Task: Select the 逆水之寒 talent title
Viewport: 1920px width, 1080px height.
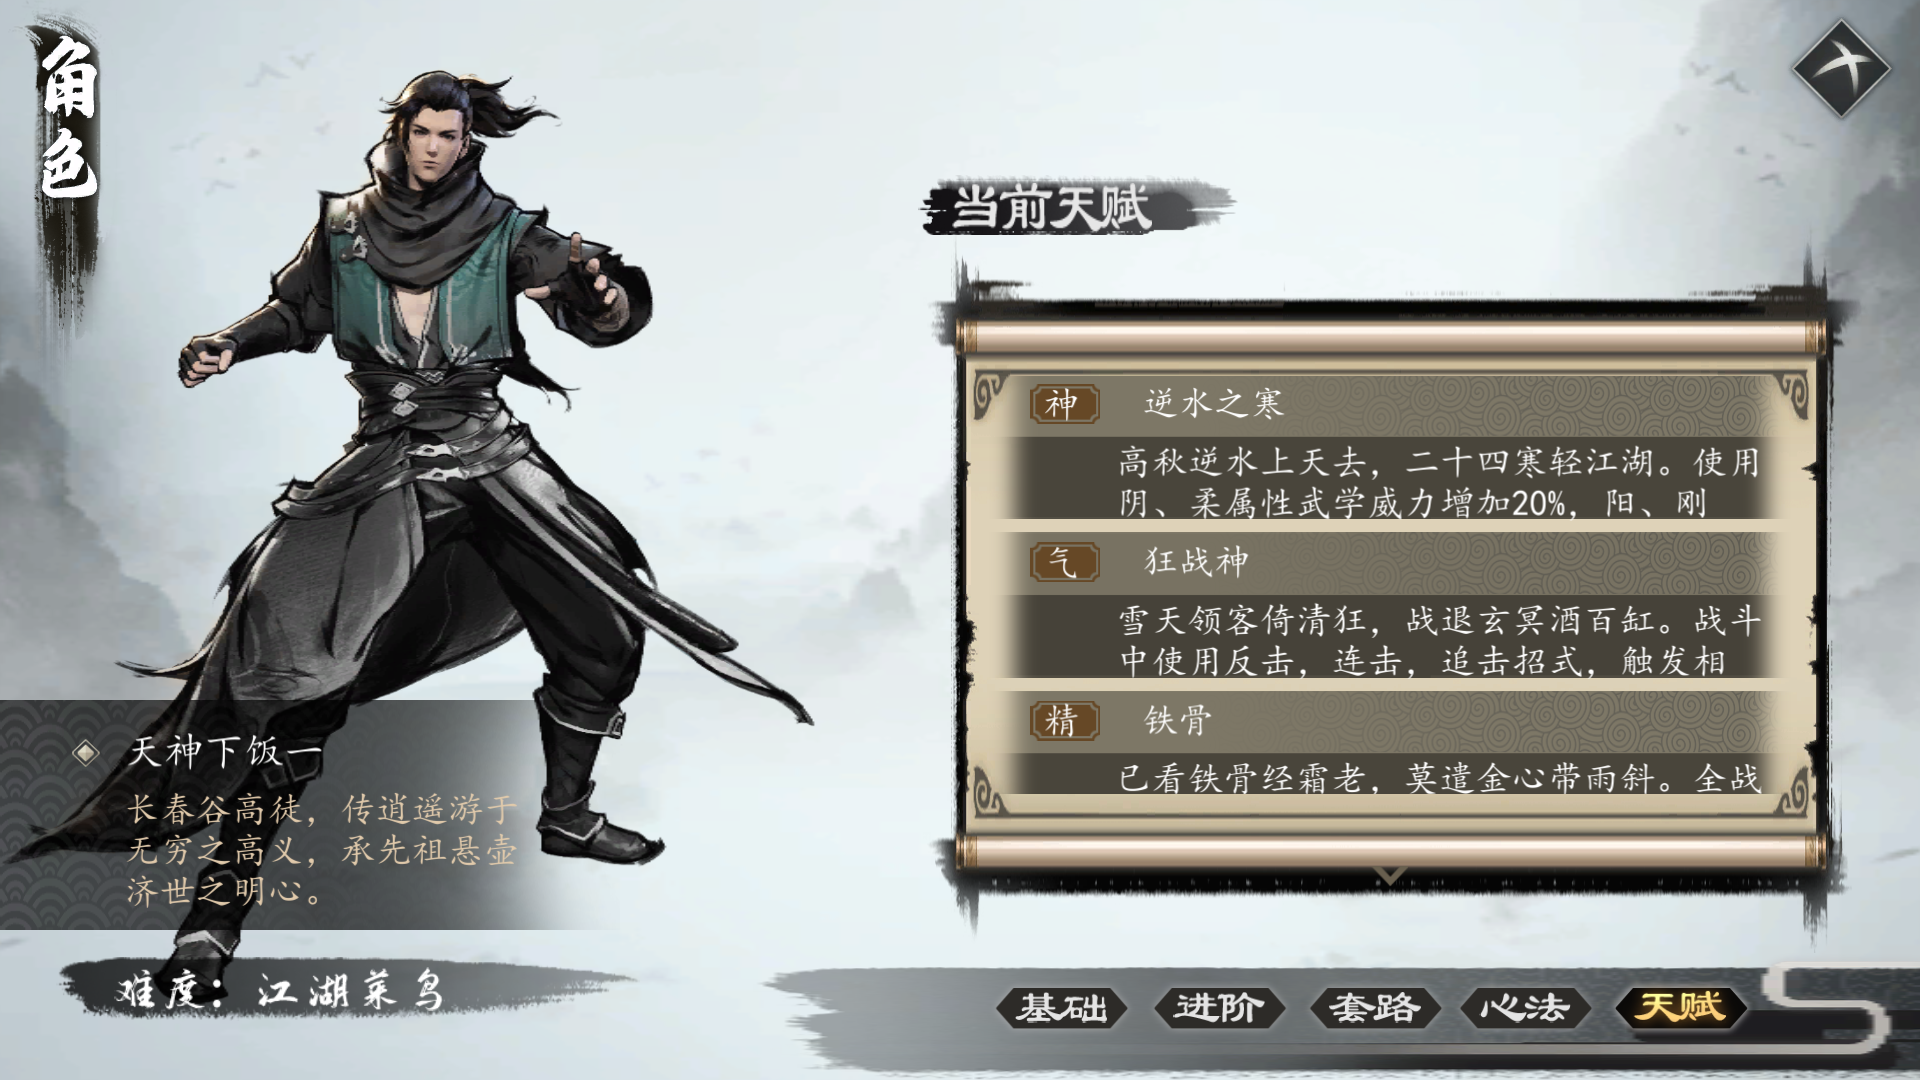Action: click(1214, 403)
